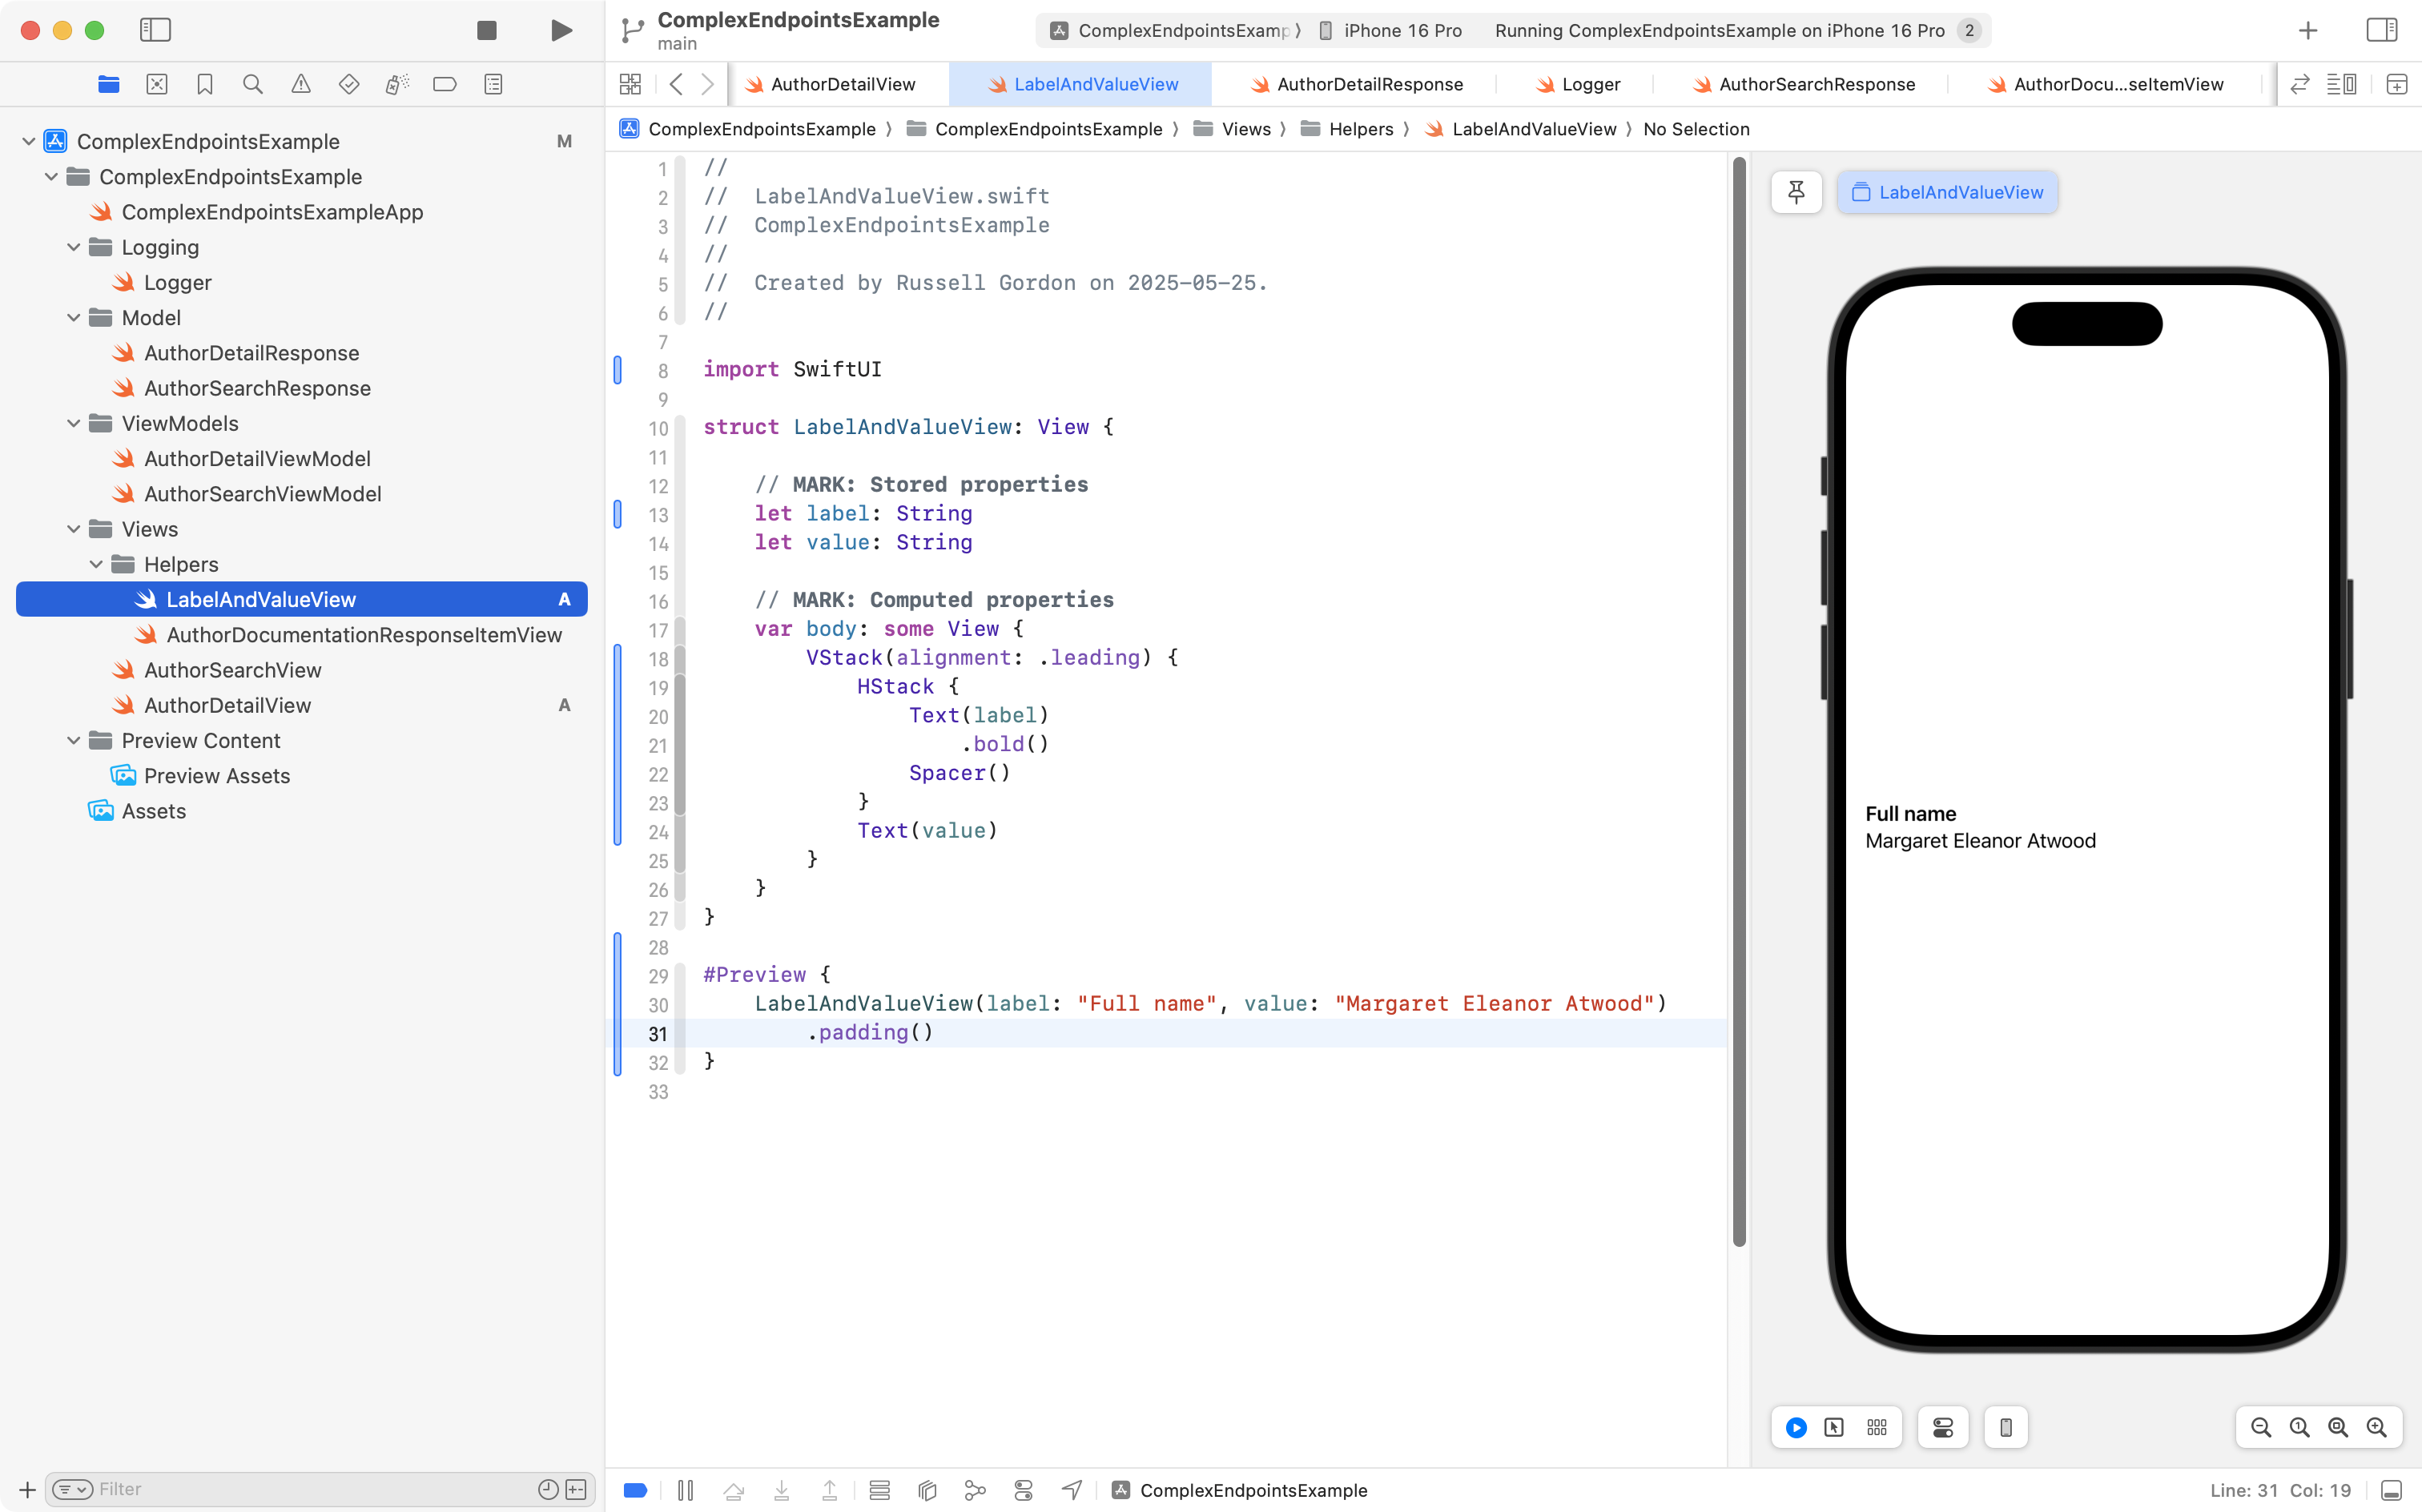
Task: Switch to the Logger editor tab
Action: click(1590, 85)
